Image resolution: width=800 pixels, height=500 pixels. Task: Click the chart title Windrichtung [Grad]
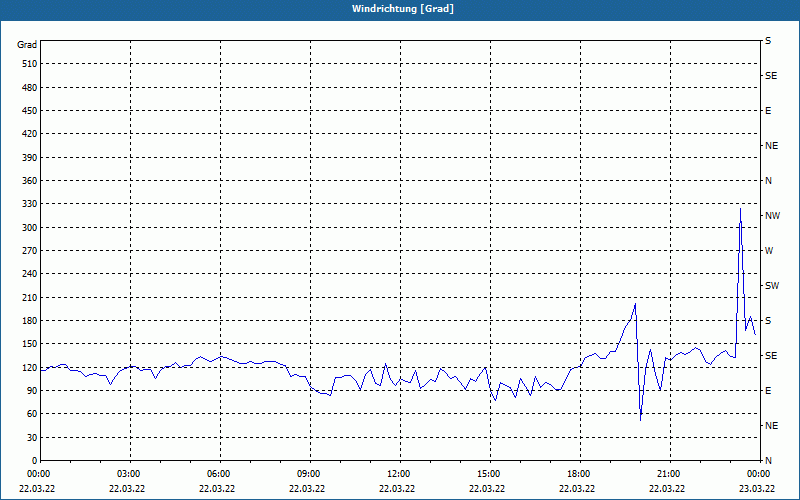[x=403, y=9]
